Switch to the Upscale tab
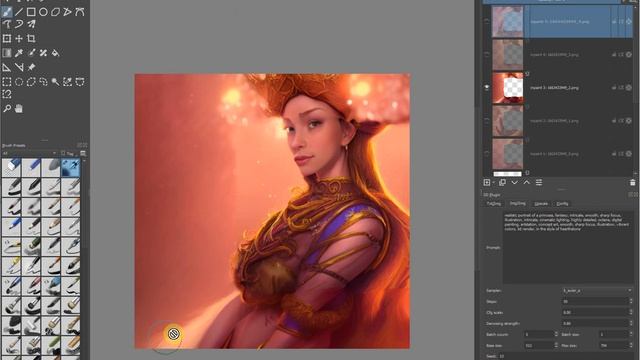 541,203
